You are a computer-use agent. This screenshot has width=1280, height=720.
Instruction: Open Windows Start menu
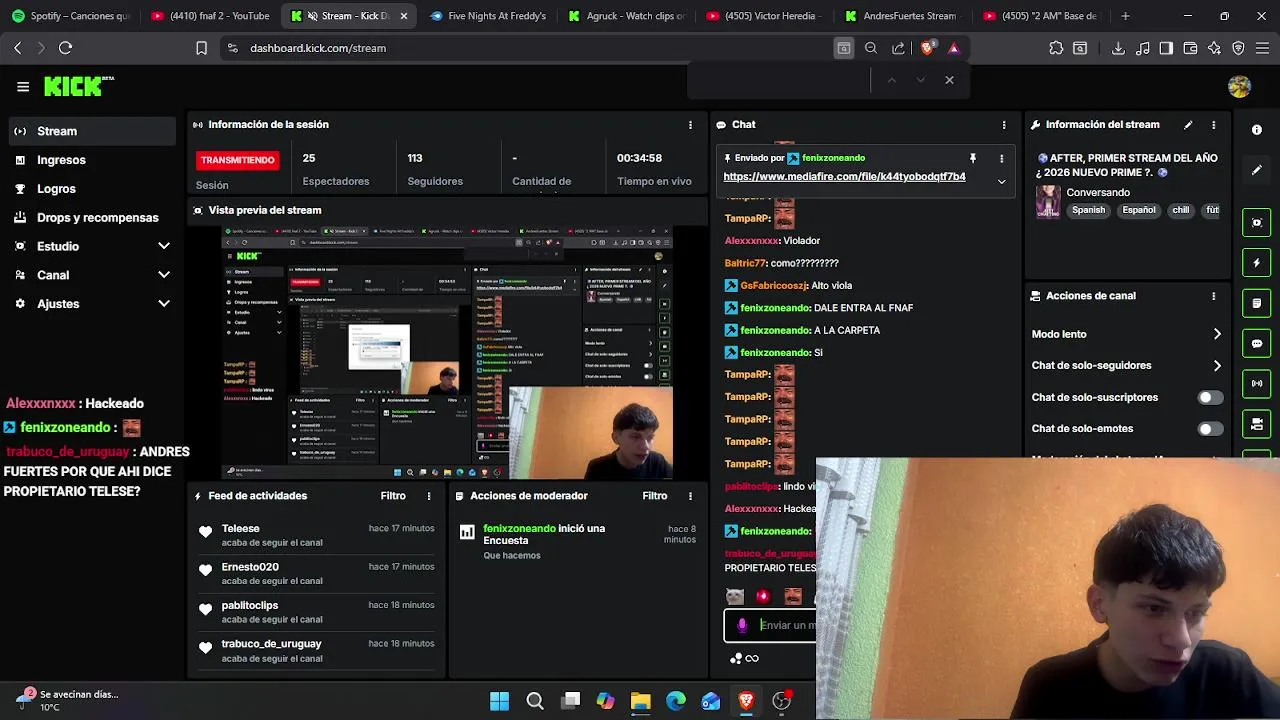[499, 701]
